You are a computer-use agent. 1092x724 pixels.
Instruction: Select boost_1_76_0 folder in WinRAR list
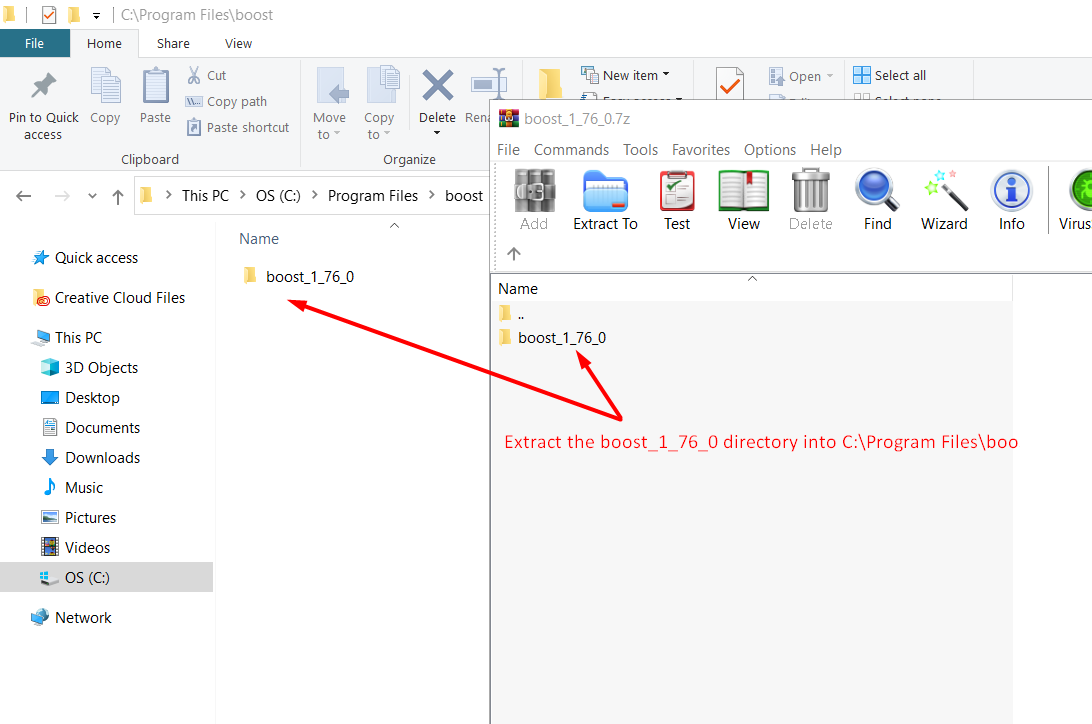[x=553, y=338]
